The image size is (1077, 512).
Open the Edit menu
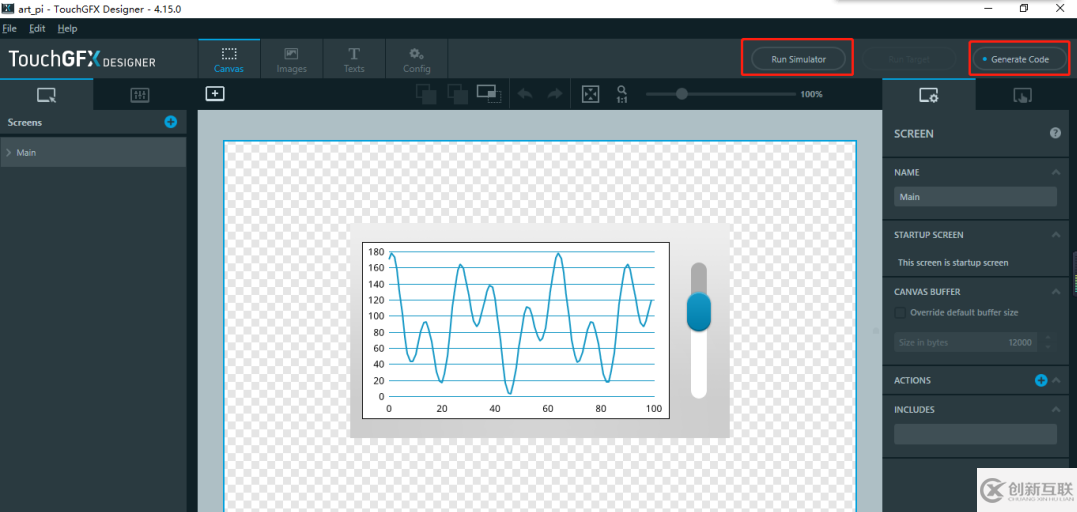(37, 29)
